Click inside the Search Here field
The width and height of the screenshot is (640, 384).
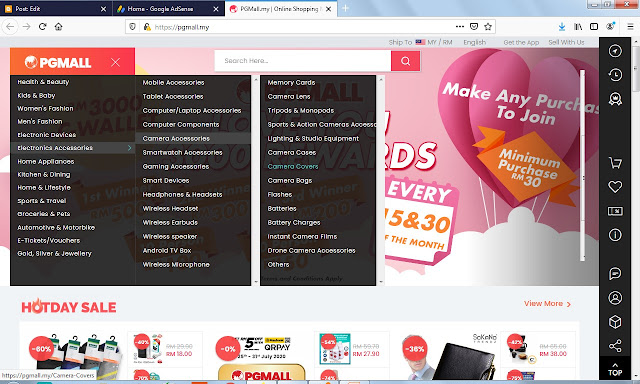tap(302, 61)
